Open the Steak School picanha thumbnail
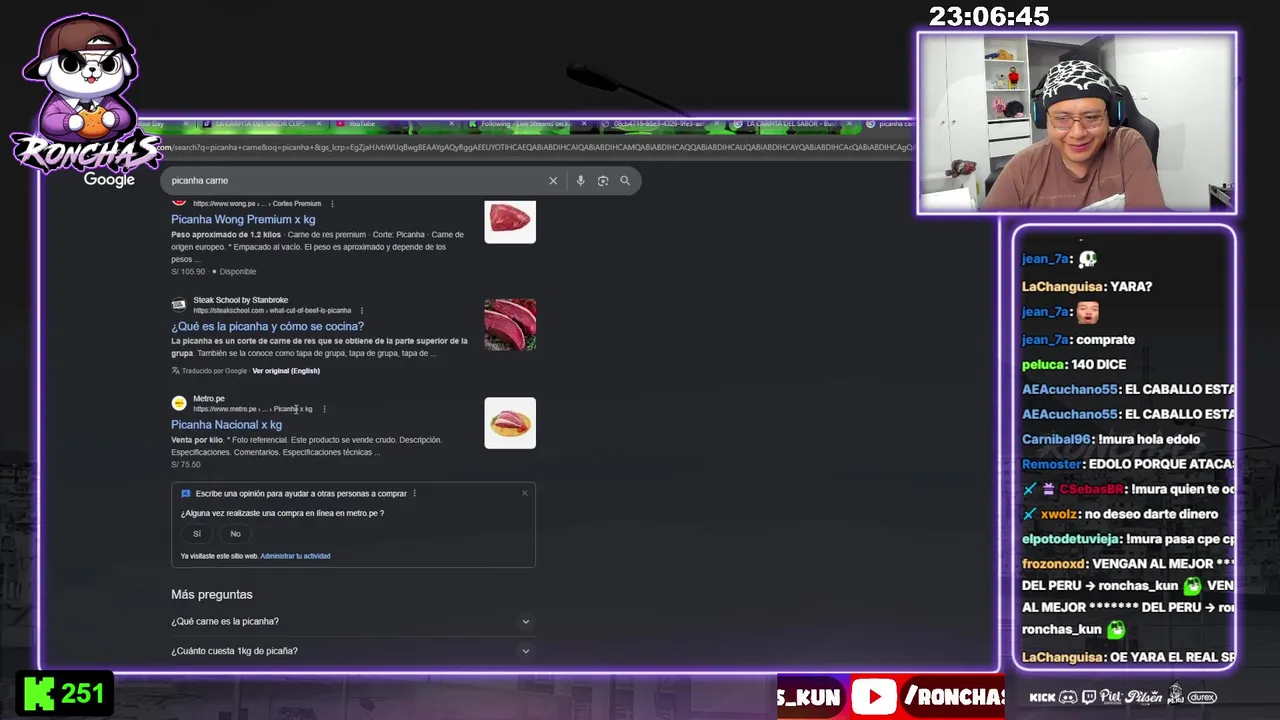The width and height of the screenshot is (1280, 720). [510, 325]
